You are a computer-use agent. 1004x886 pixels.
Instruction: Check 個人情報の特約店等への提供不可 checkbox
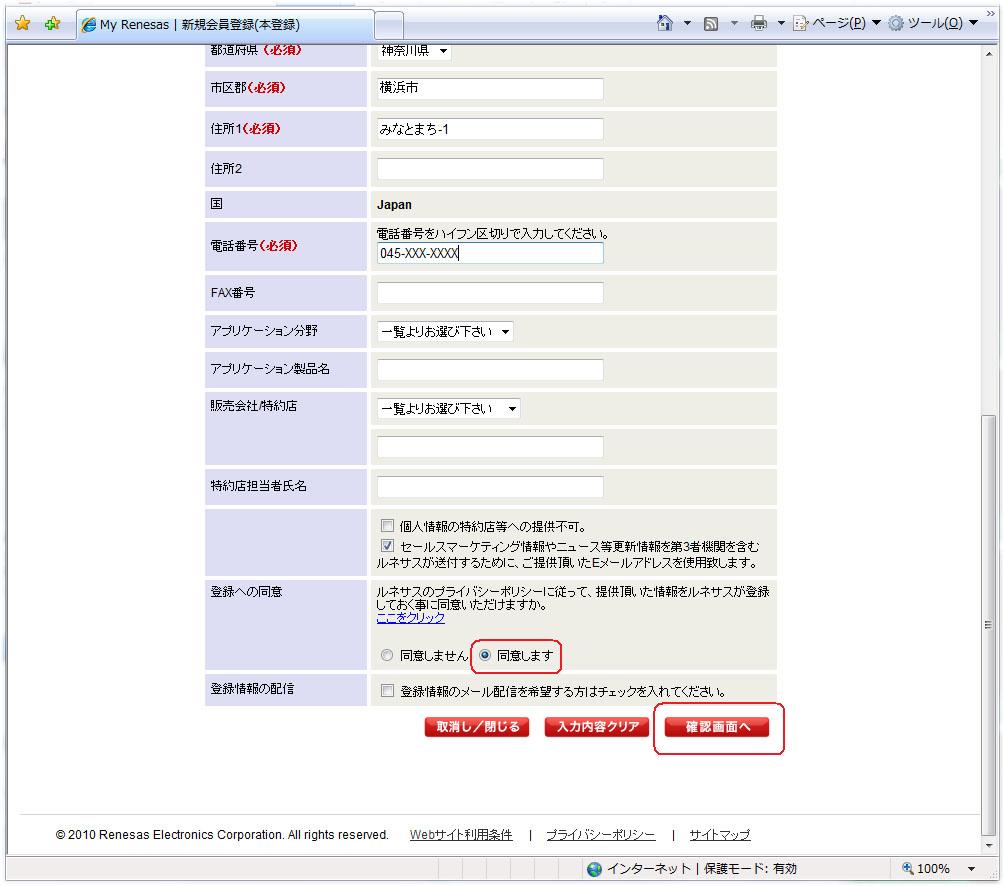click(387, 526)
